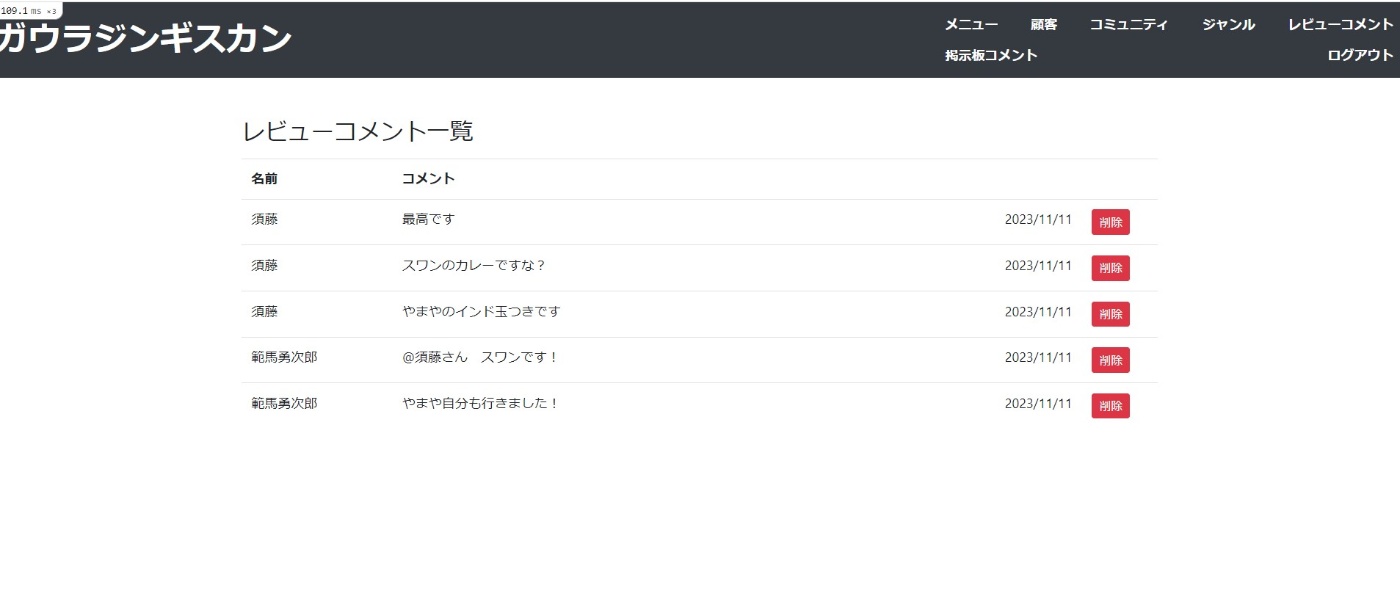1400x596 pixels.
Task: Delete the 最高です comment
Action: coord(1110,222)
